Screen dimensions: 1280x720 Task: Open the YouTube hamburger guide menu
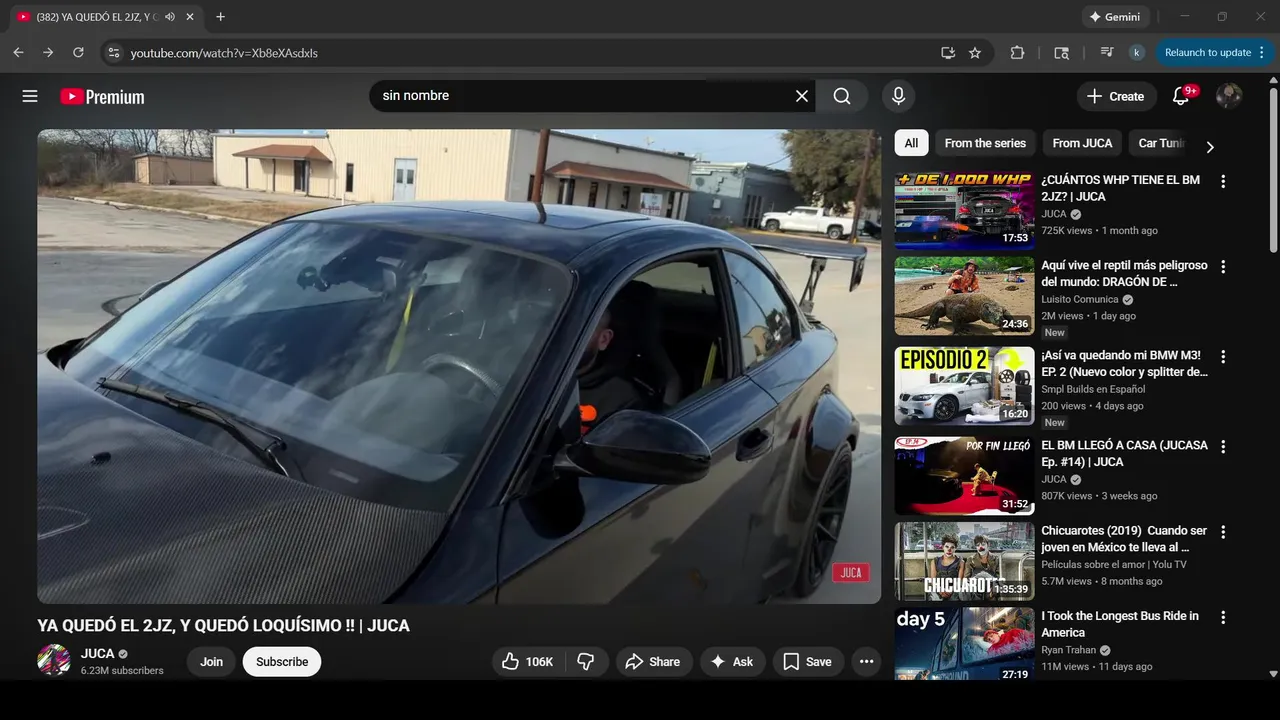(x=30, y=96)
